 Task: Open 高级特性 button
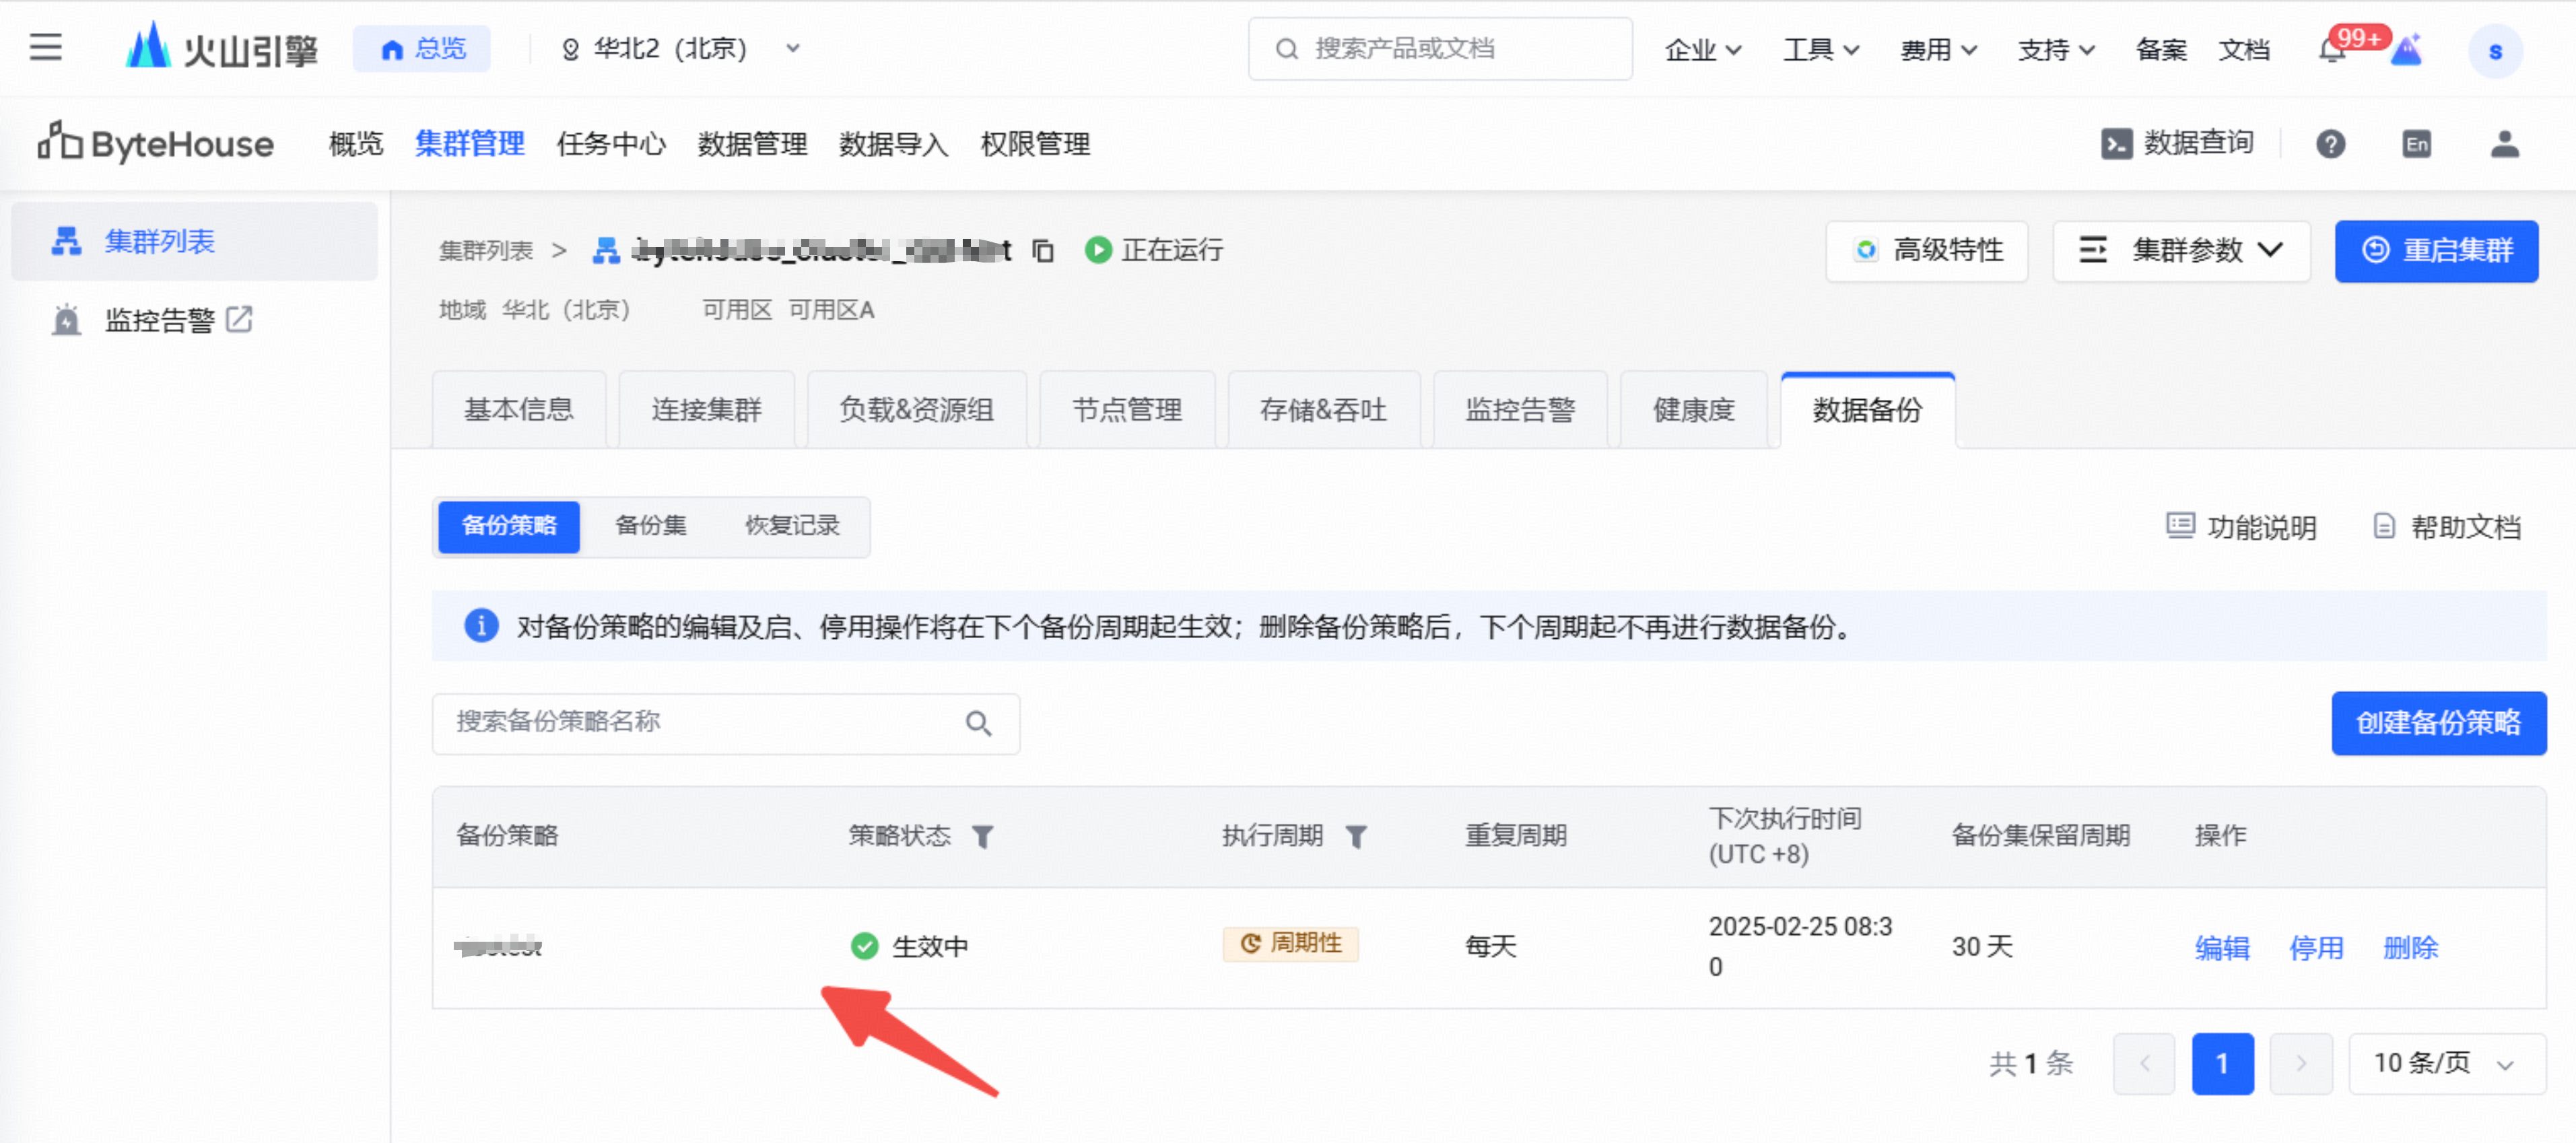[x=1926, y=250]
